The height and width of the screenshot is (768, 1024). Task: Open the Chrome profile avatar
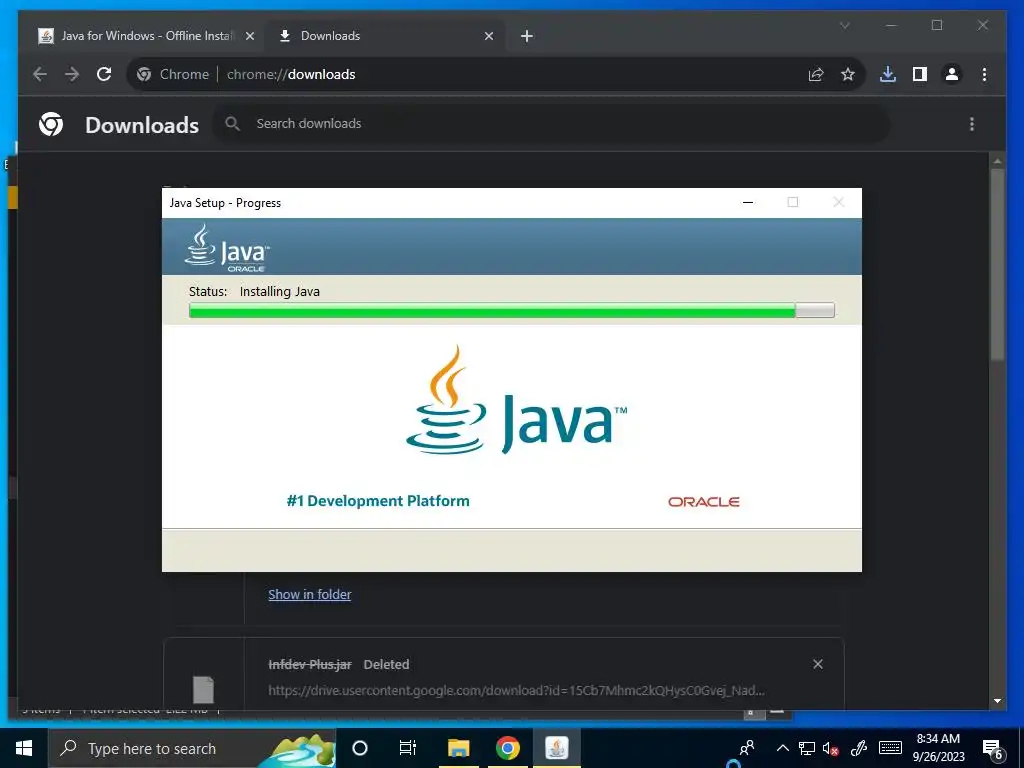pyautogui.click(x=952, y=74)
